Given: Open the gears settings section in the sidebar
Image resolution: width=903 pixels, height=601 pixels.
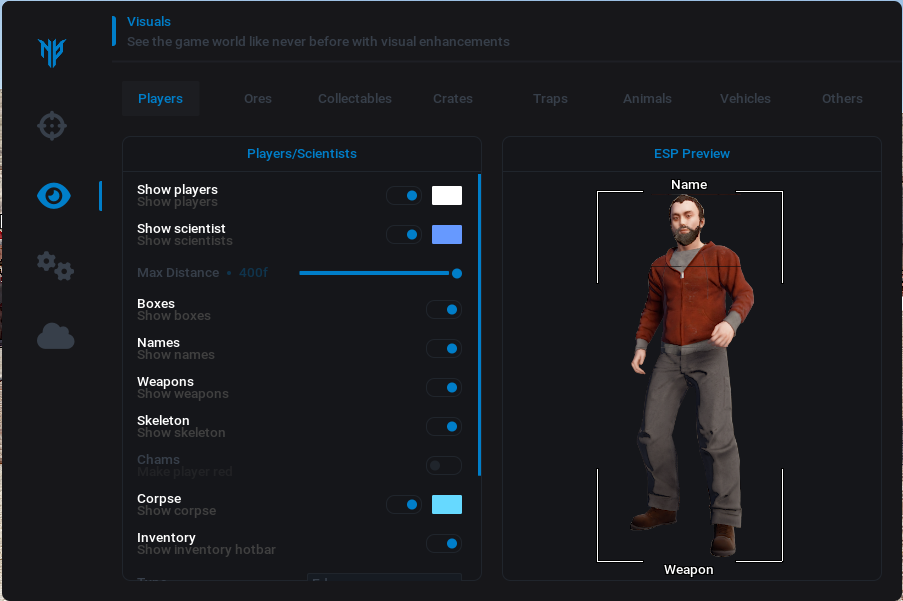Looking at the screenshot, I should point(55,266).
